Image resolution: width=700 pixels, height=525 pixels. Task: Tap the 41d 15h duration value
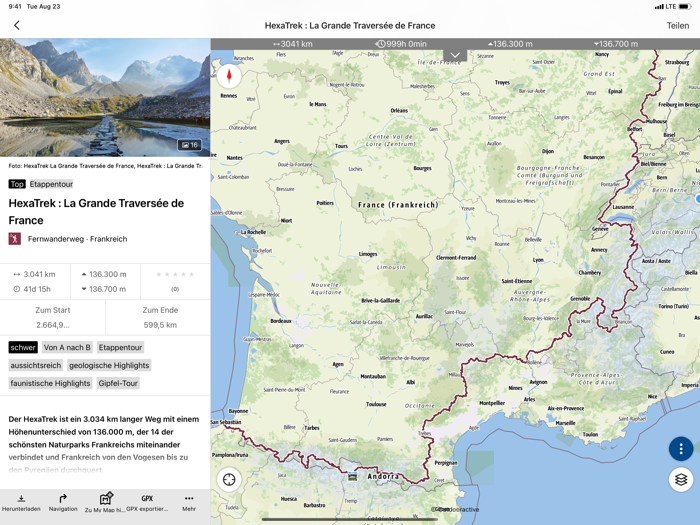pyautogui.click(x=37, y=289)
